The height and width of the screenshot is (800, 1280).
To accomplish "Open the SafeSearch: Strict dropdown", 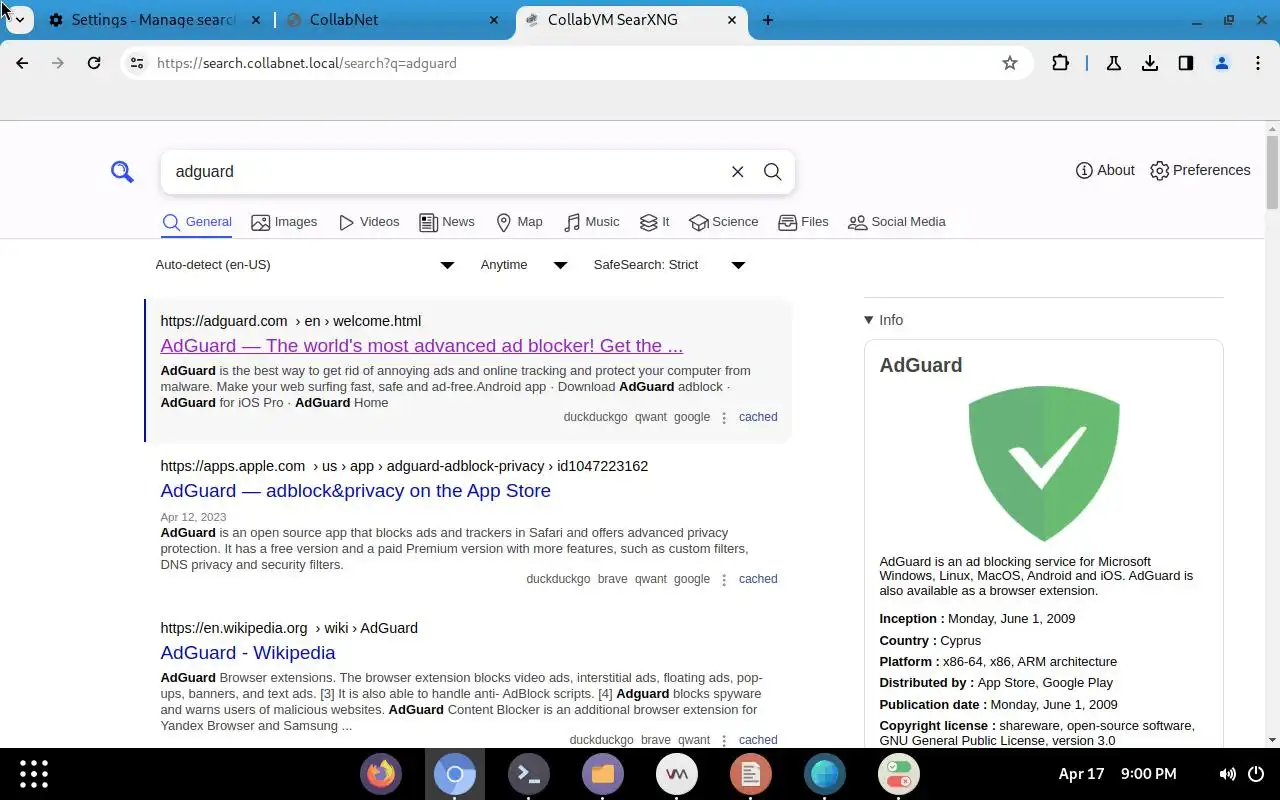I will (x=669, y=265).
